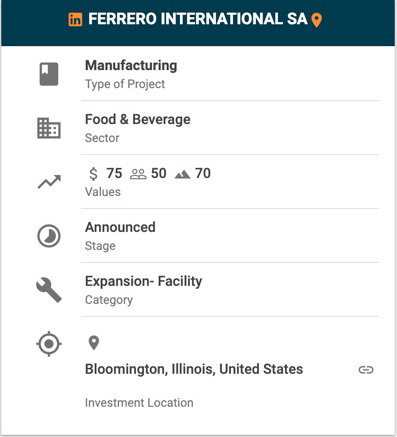Click the wrench icon next to Category

(49, 290)
